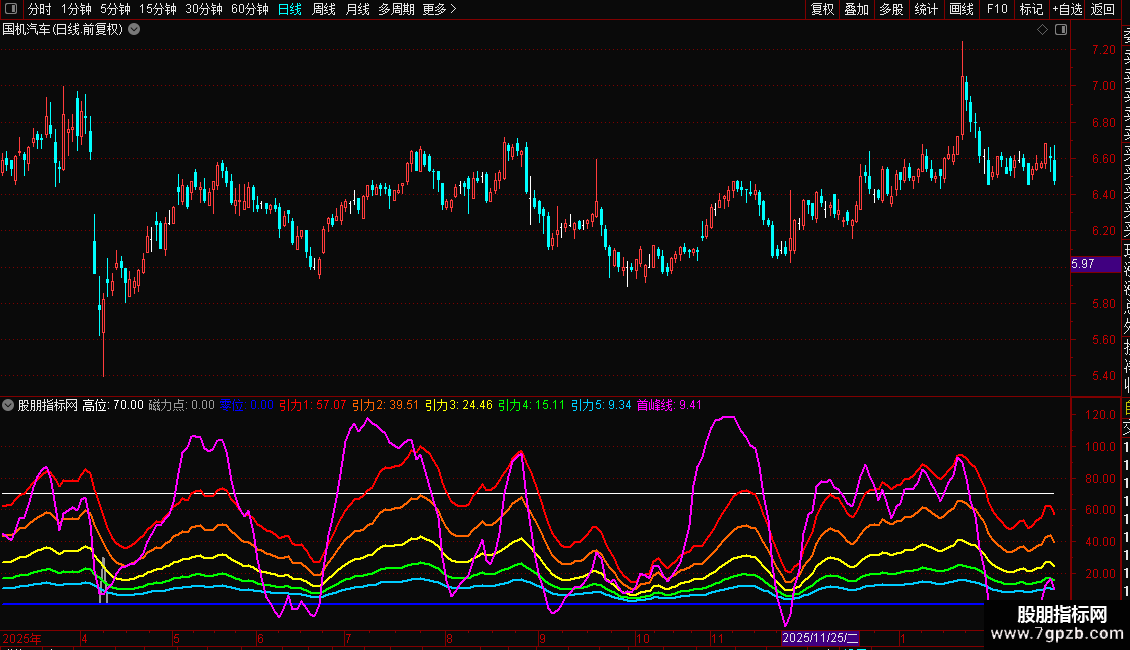Open the stock title dropdown arrow
Viewport: 1130px width, 650px height.
click(134, 29)
